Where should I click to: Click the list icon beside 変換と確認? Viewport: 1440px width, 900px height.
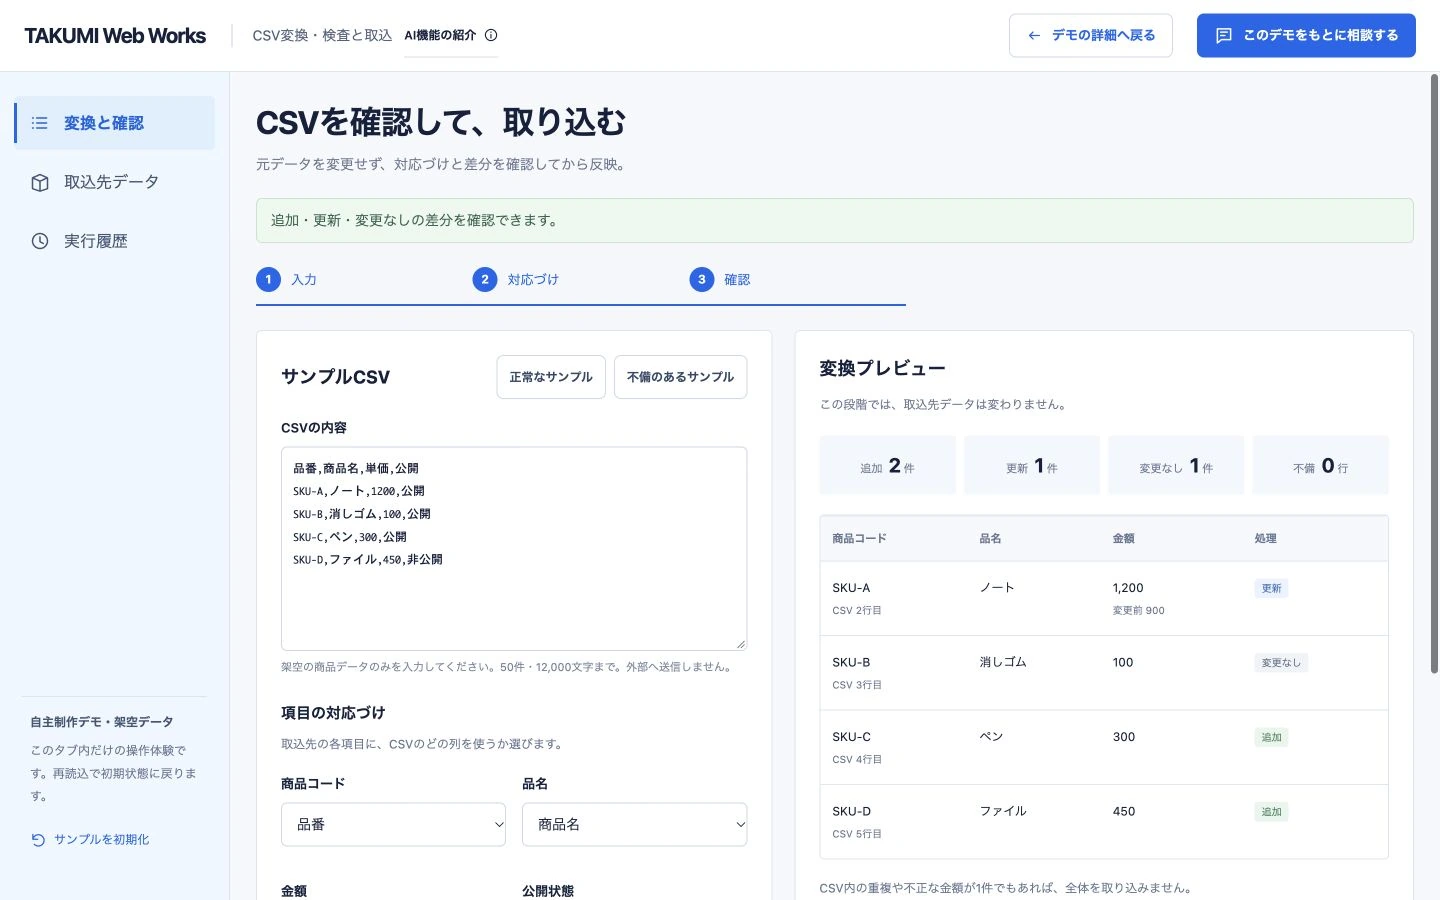tap(40, 123)
